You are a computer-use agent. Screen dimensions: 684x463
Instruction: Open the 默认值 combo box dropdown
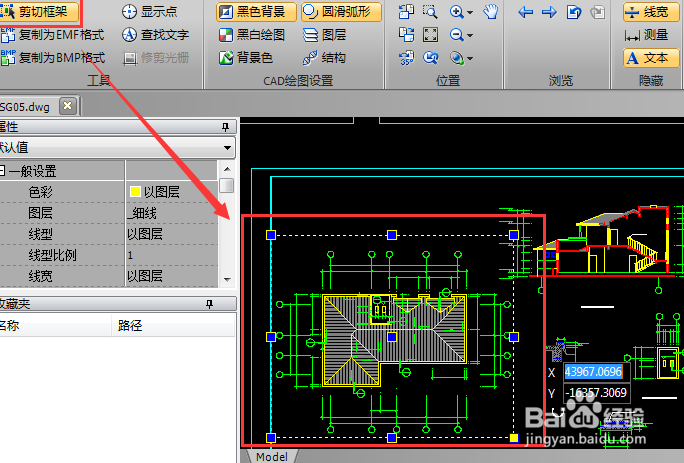pyautogui.click(x=227, y=147)
